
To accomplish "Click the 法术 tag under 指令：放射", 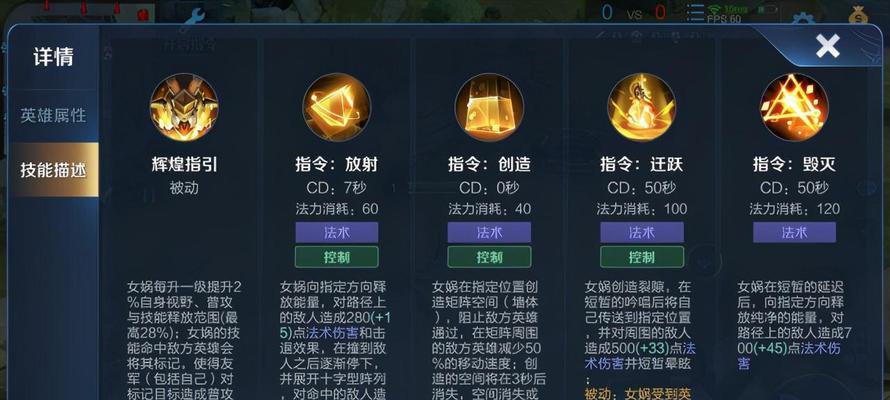I will (337, 232).
